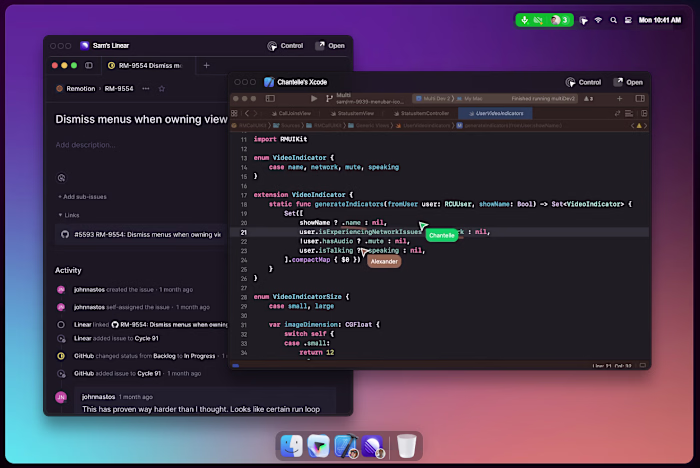
Task: Click Open on the Chantelle's Xcode window
Action: coord(628,82)
